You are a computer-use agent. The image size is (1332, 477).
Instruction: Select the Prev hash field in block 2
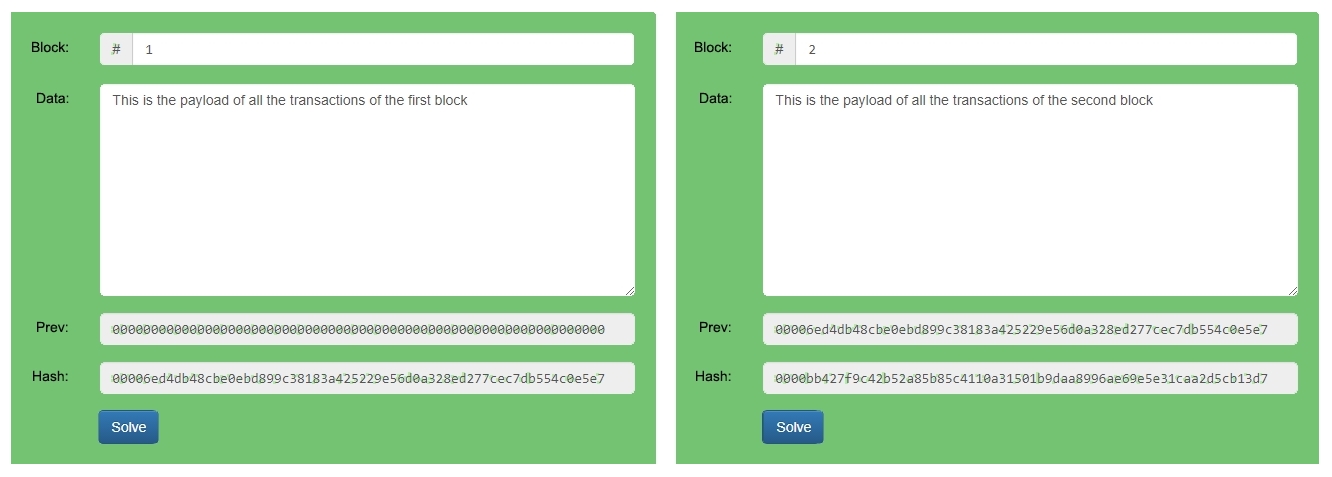1030,329
